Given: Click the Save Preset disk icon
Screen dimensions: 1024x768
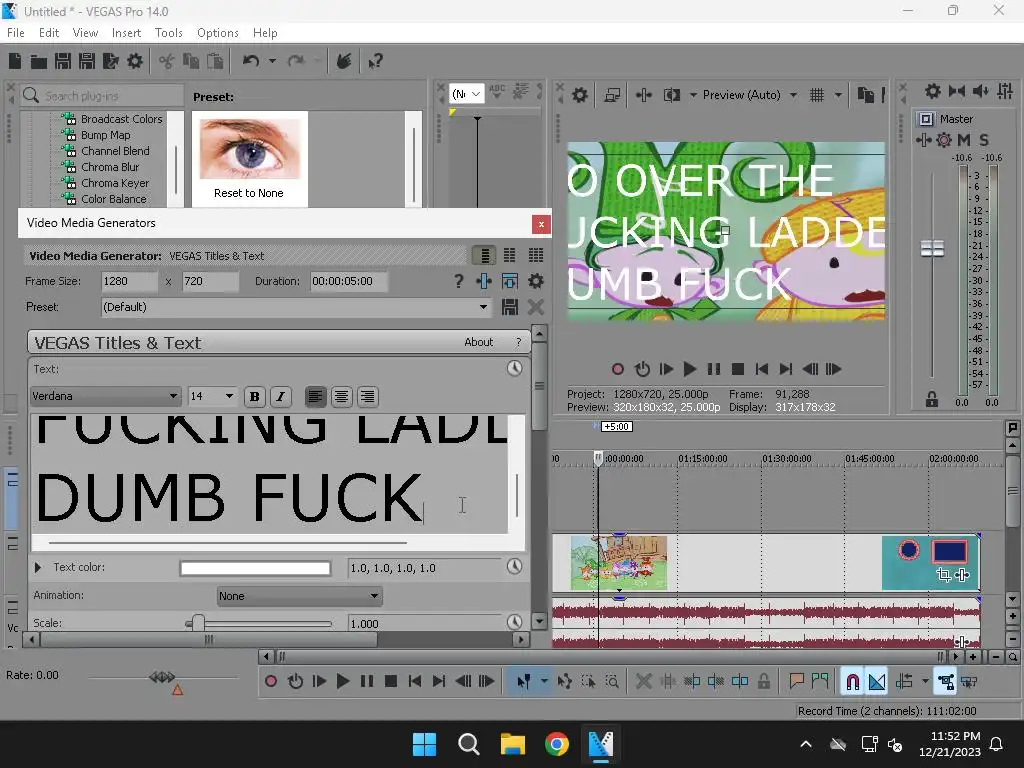Looking at the screenshot, I should point(510,307).
